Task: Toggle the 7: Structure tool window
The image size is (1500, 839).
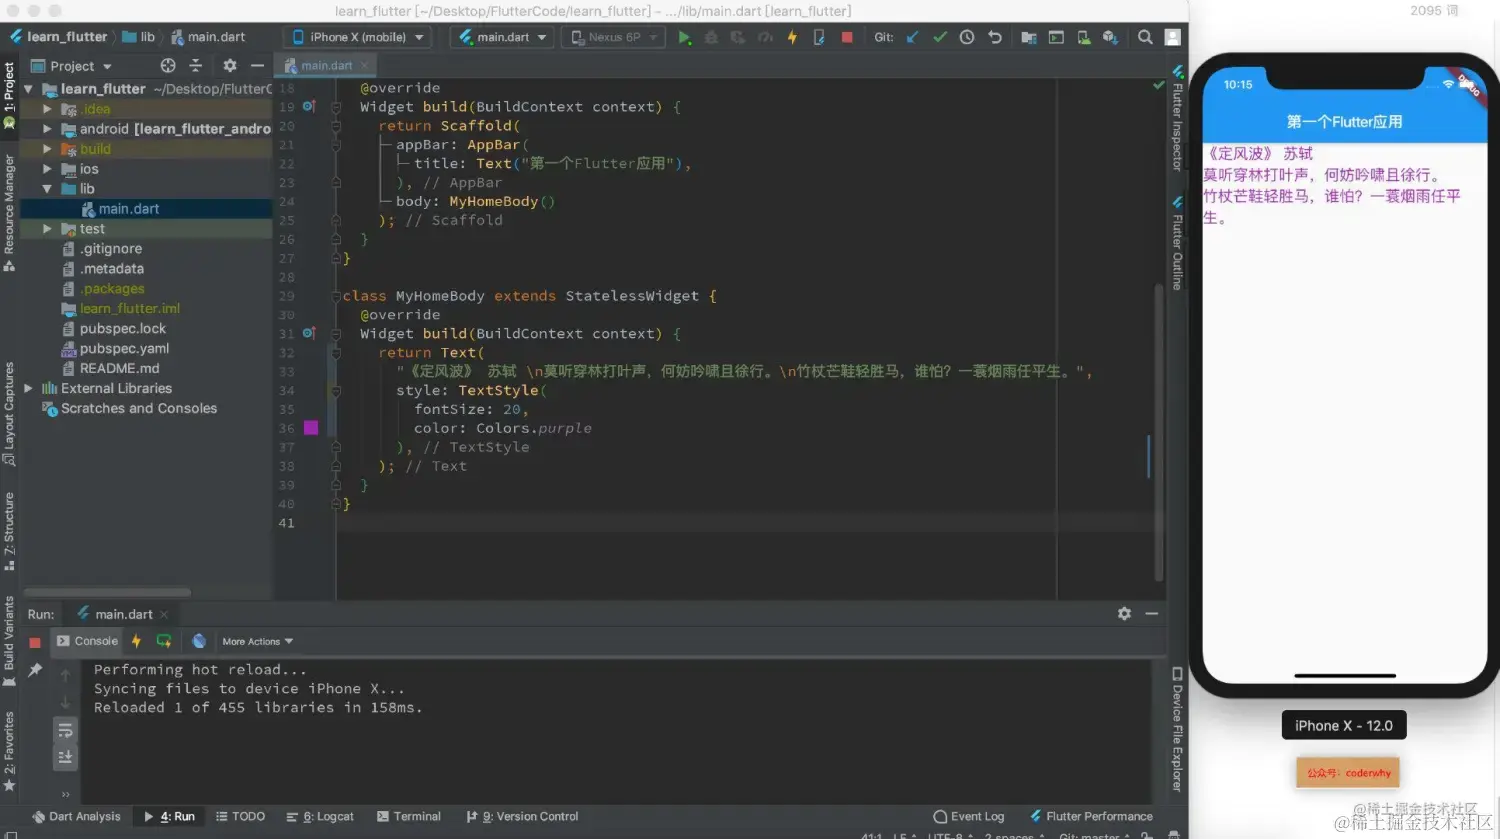Action: 9,531
